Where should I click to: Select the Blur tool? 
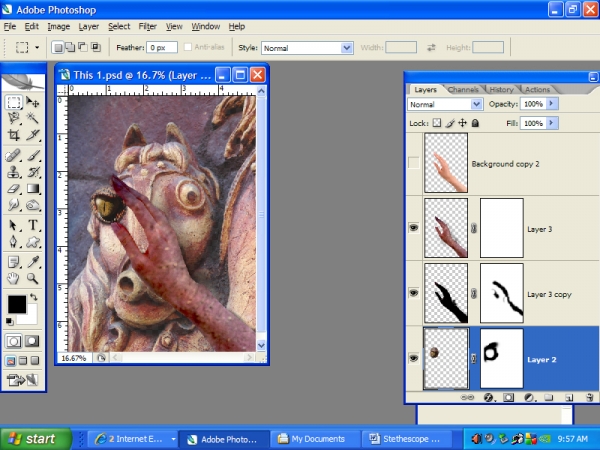(14, 205)
